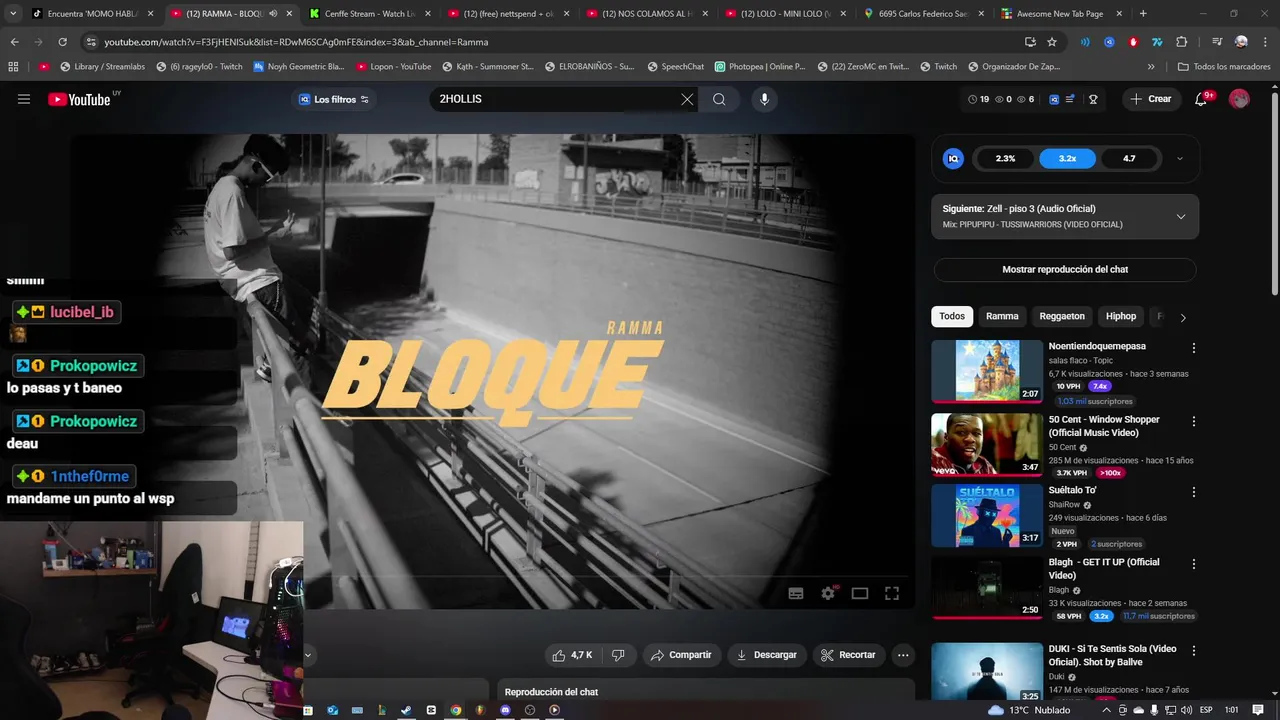The width and height of the screenshot is (1280, 720).
Task: Show hidden system tray icons
Action: 1105,710
